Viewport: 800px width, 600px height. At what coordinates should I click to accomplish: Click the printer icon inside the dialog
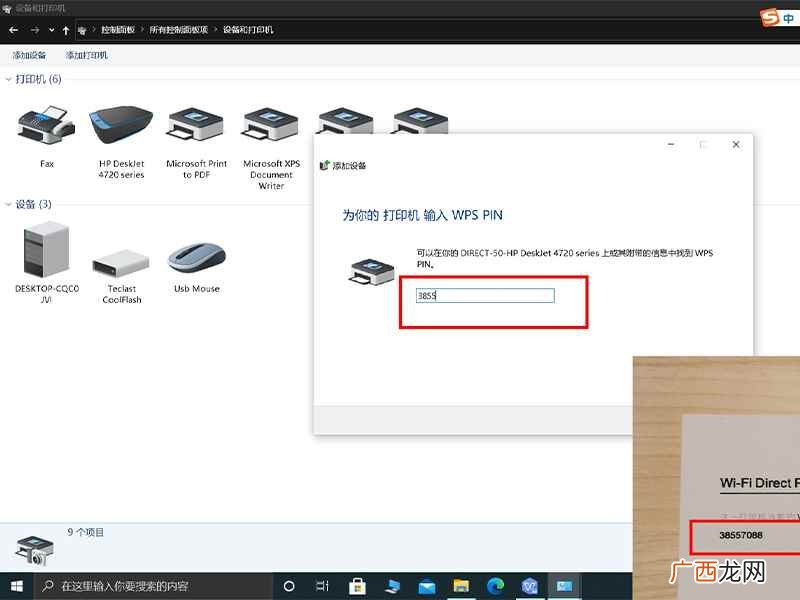[372, 271]
